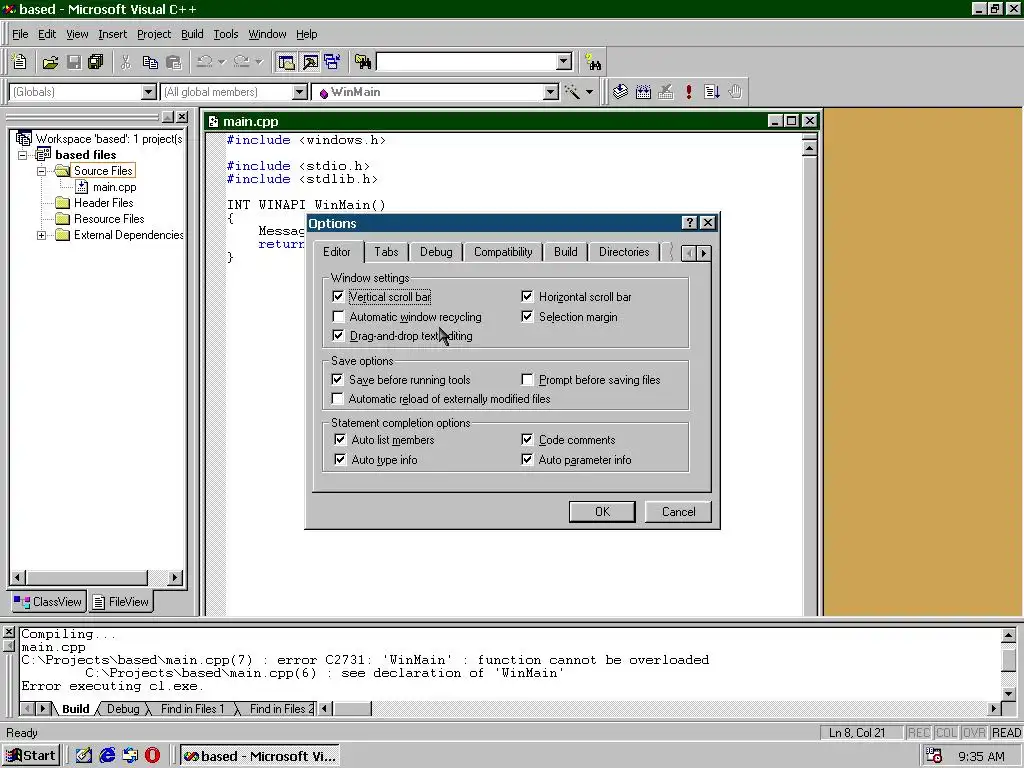Click the binoculars Search icon

tap(593, 62)
